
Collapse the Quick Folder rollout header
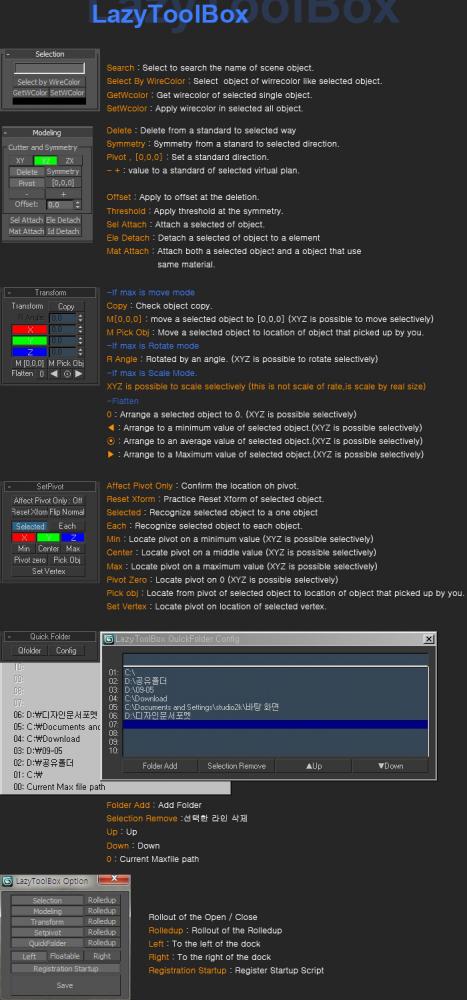(50, 636)
